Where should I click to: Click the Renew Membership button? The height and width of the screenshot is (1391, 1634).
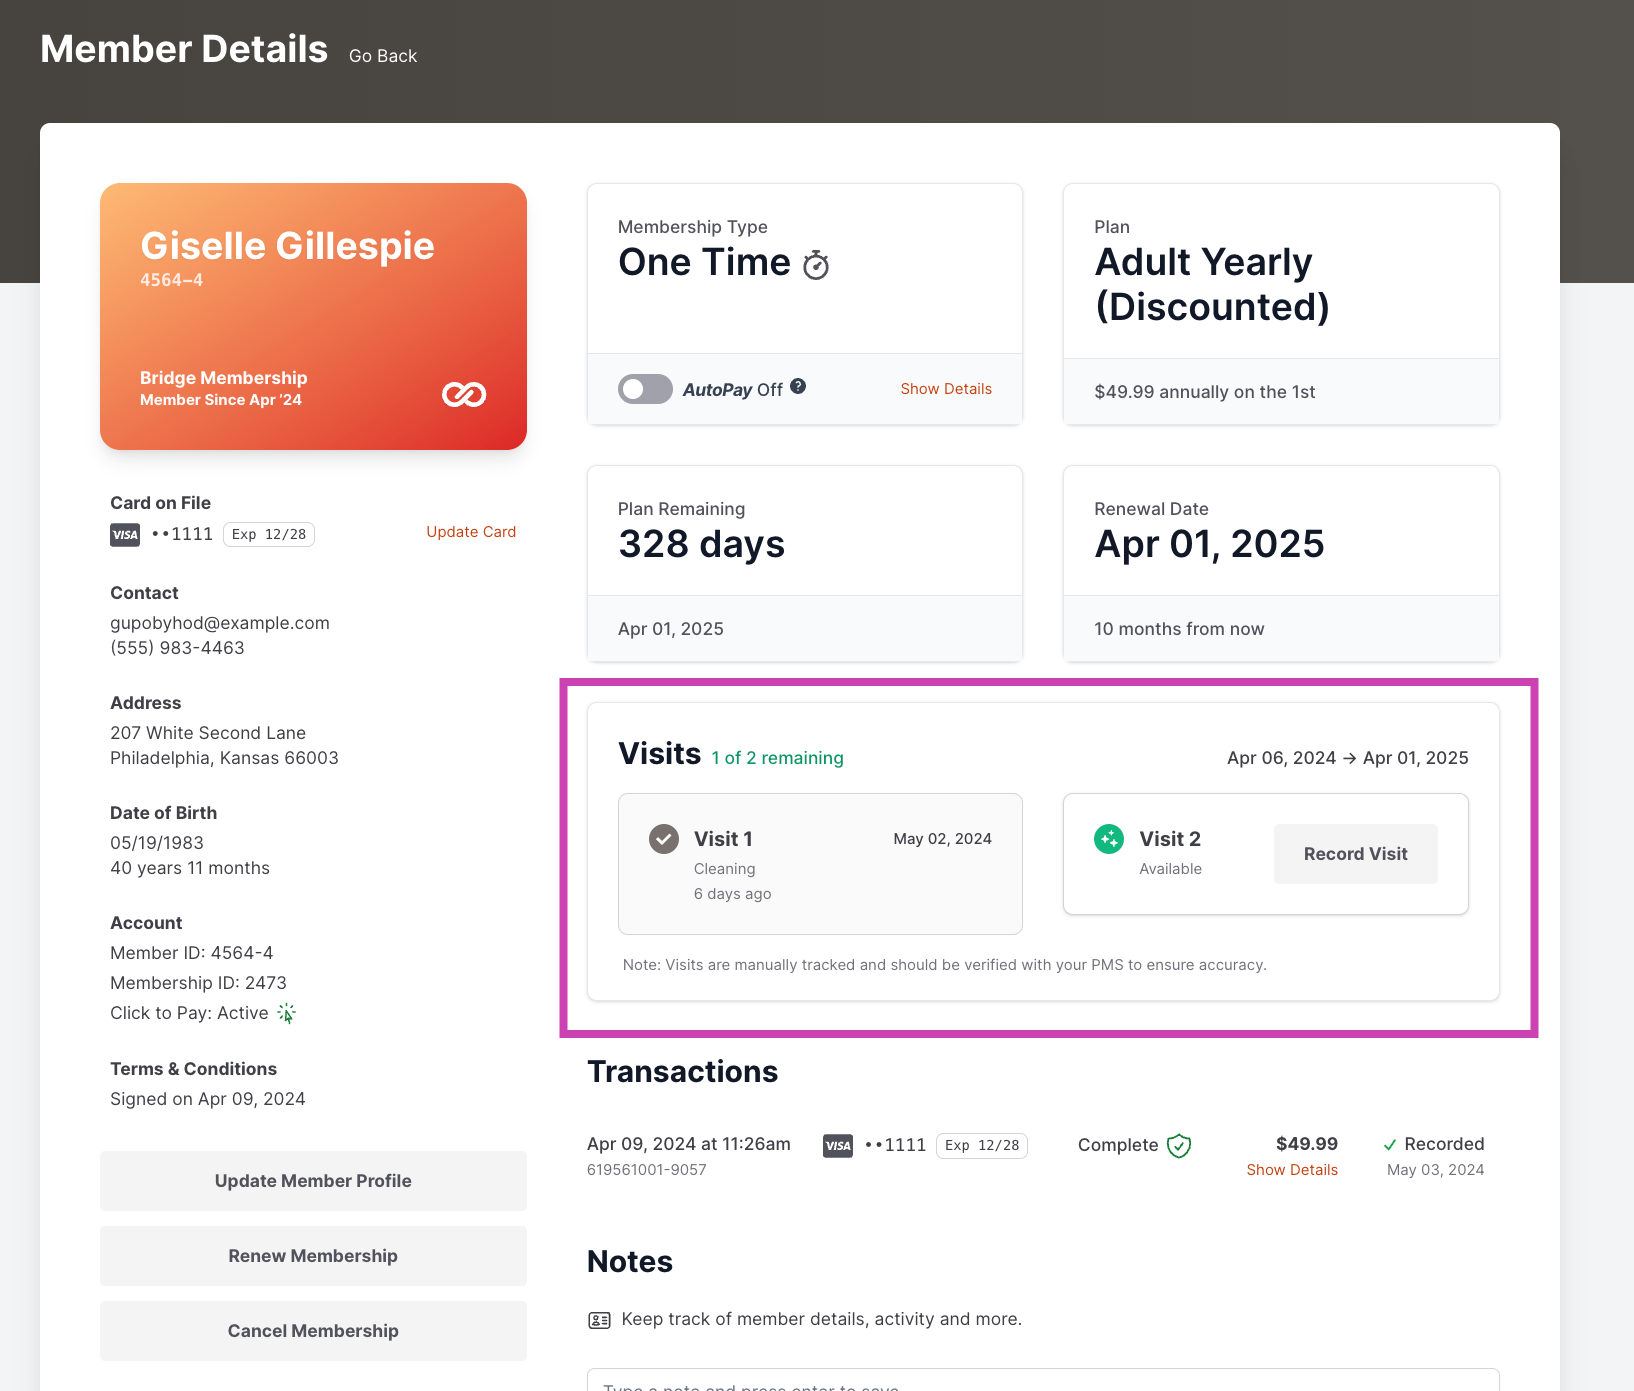point(313,1256)
